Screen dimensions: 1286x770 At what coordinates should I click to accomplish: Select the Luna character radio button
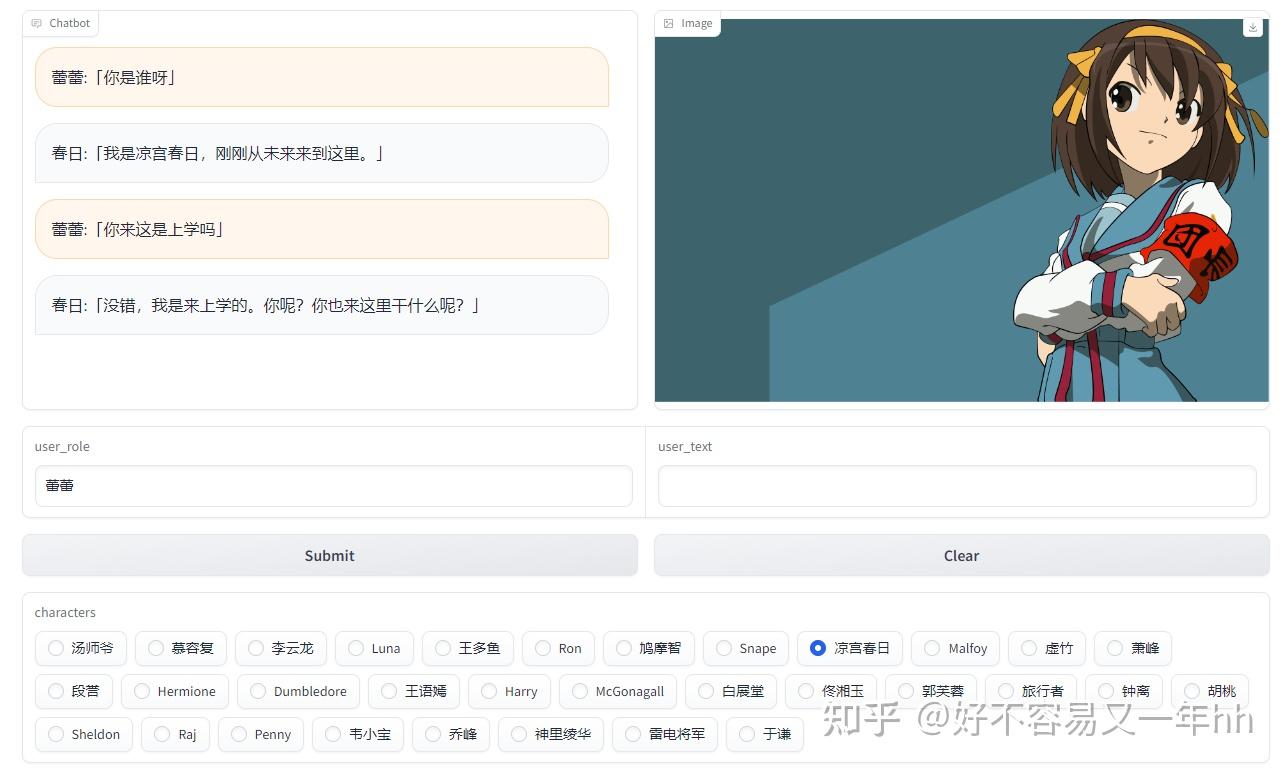pos(355,648)
